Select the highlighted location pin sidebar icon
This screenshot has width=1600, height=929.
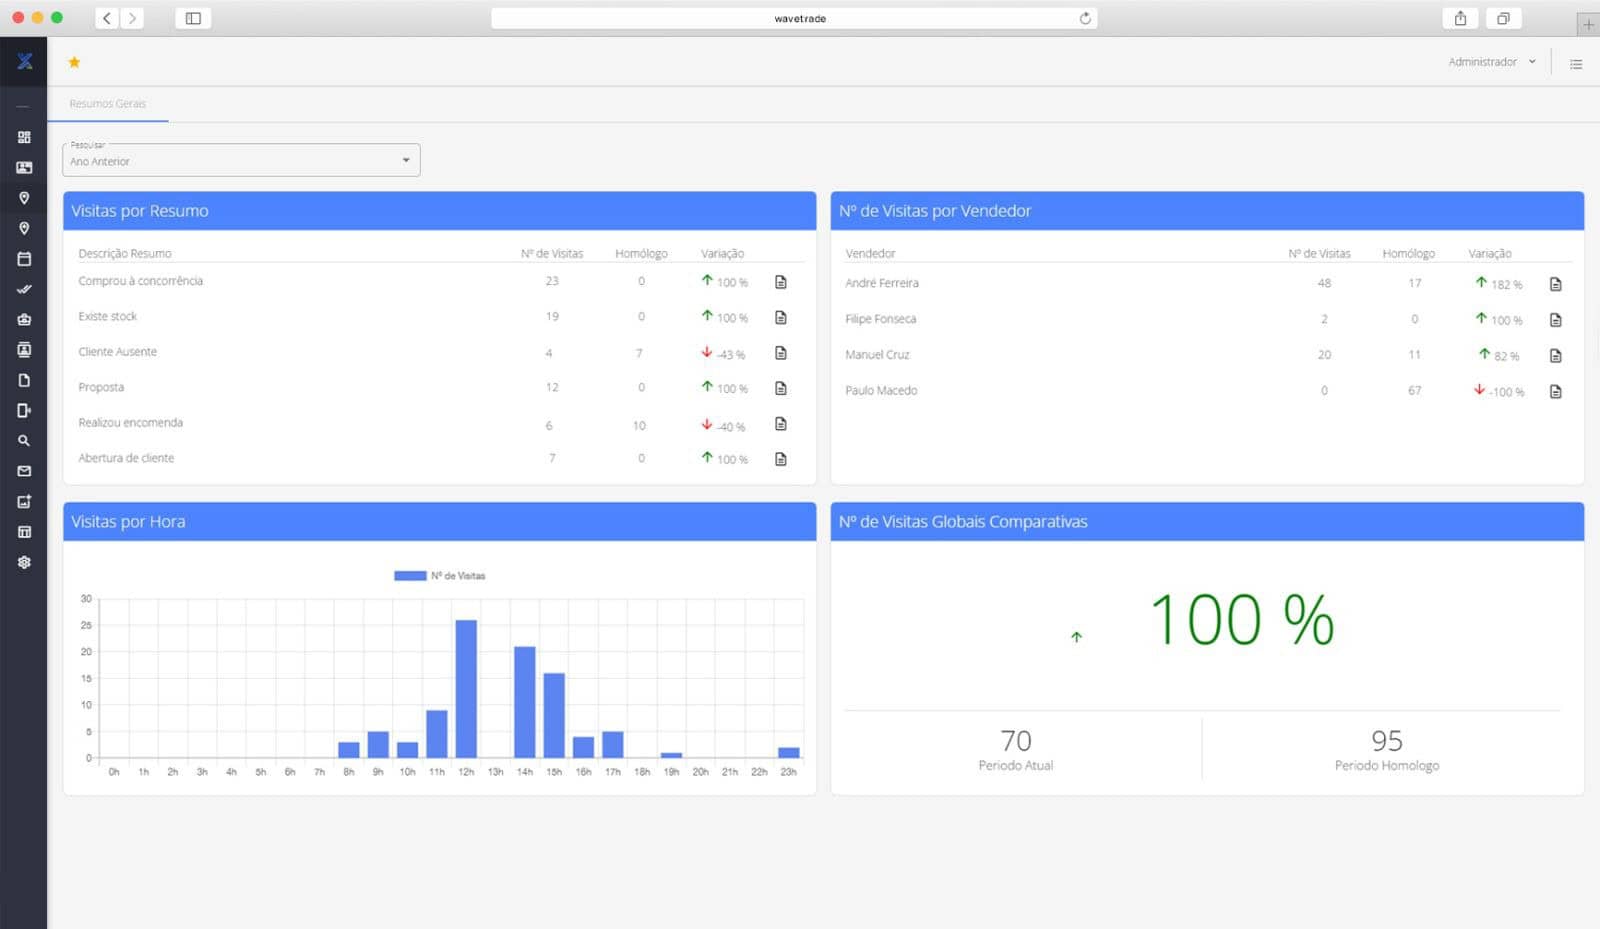pyautogui.click(x=24, y=198)
